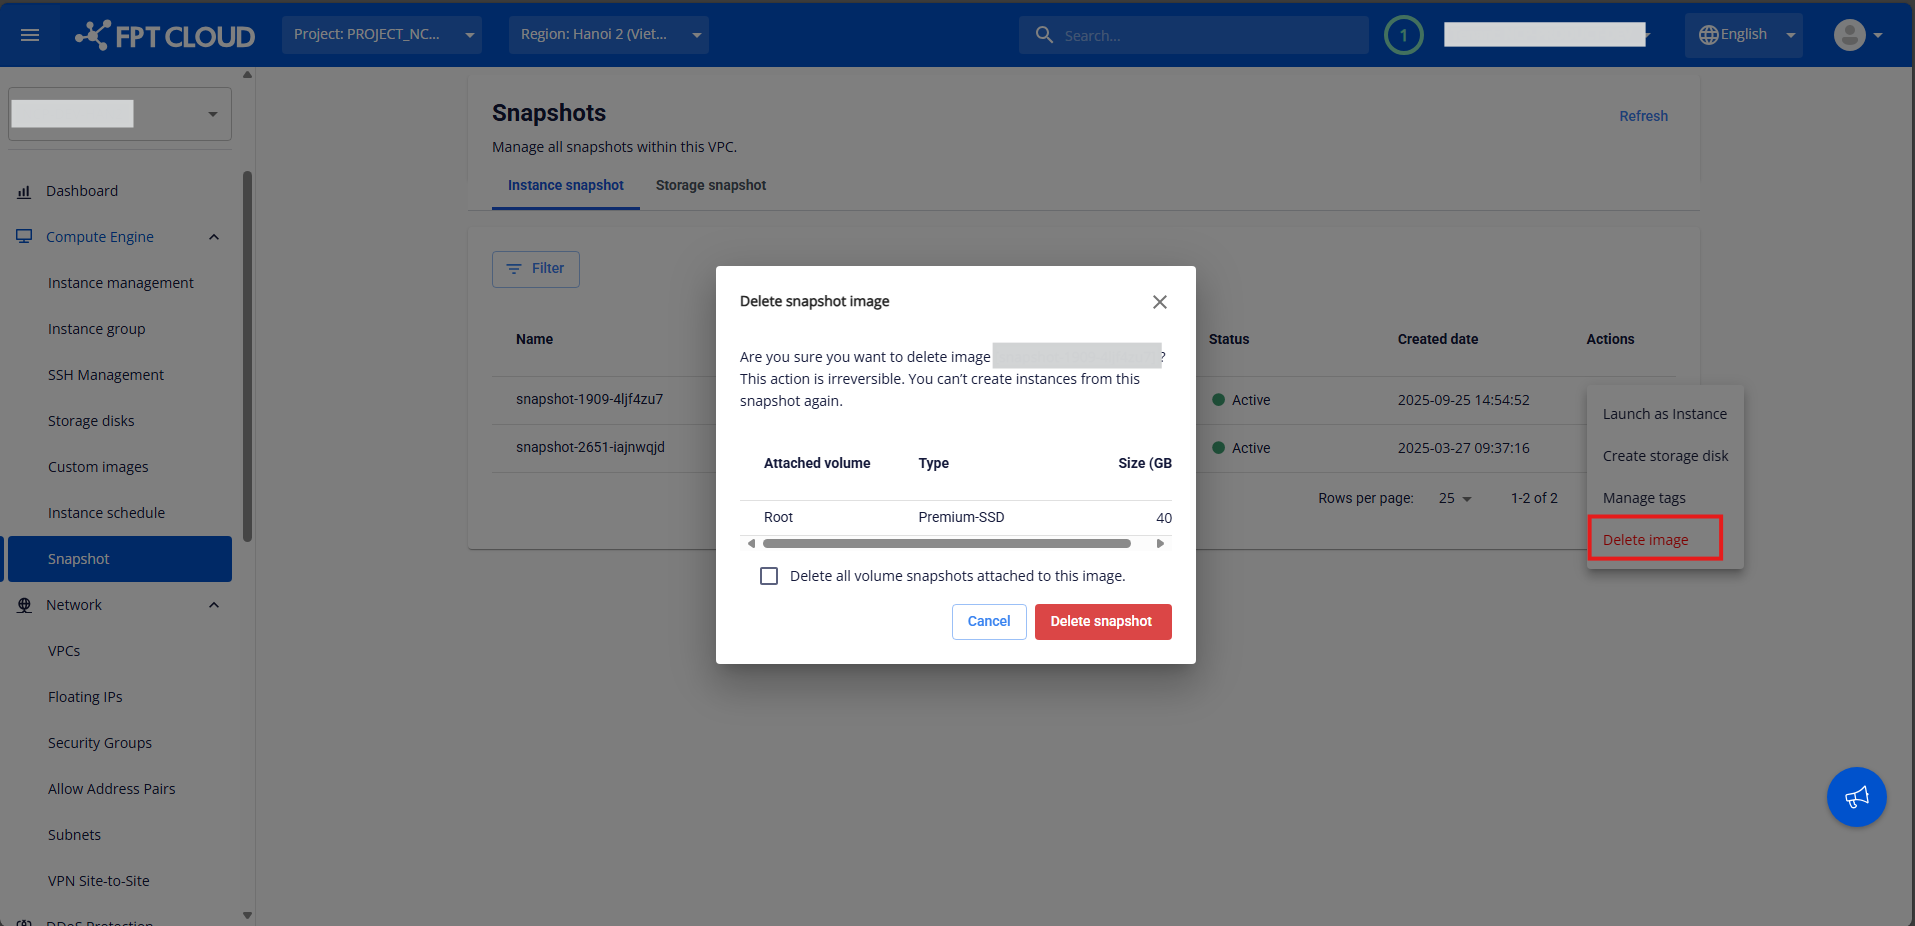Close the Delete snapshot image dialog

click(1159, 302)
